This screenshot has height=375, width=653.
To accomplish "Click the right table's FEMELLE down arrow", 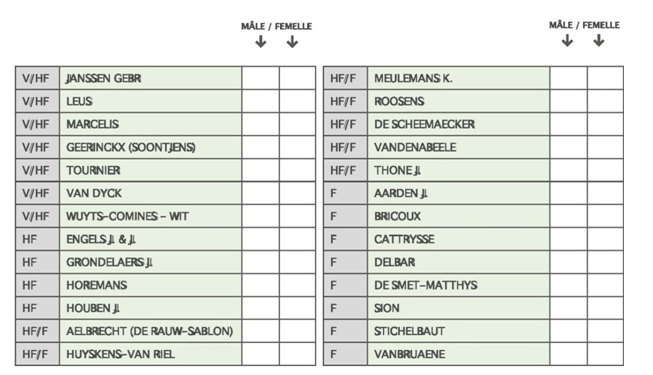I will 599,40.
